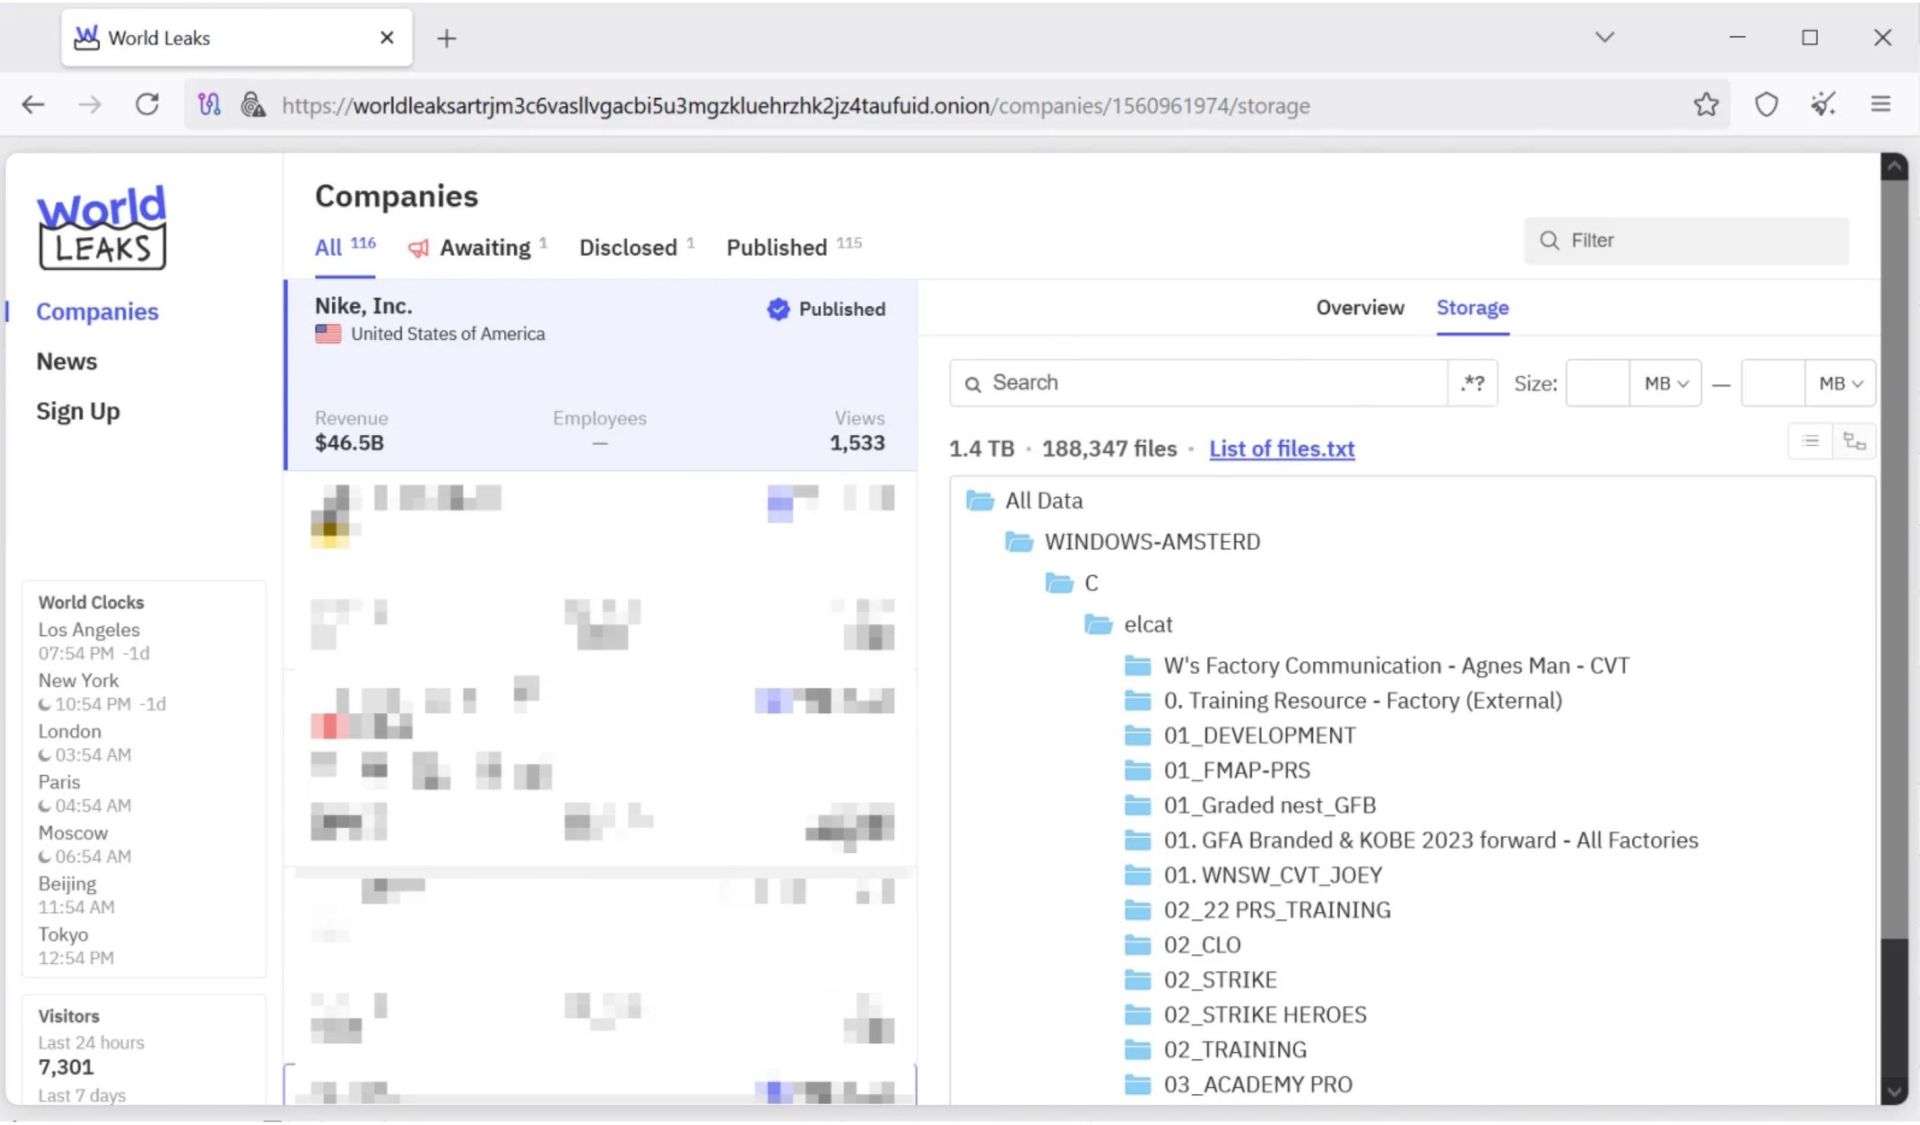This screenshot has height=1125, width=1920.
Task: Click the page vertical scrollbar thumb
Action: click(x=1894, y=560)
